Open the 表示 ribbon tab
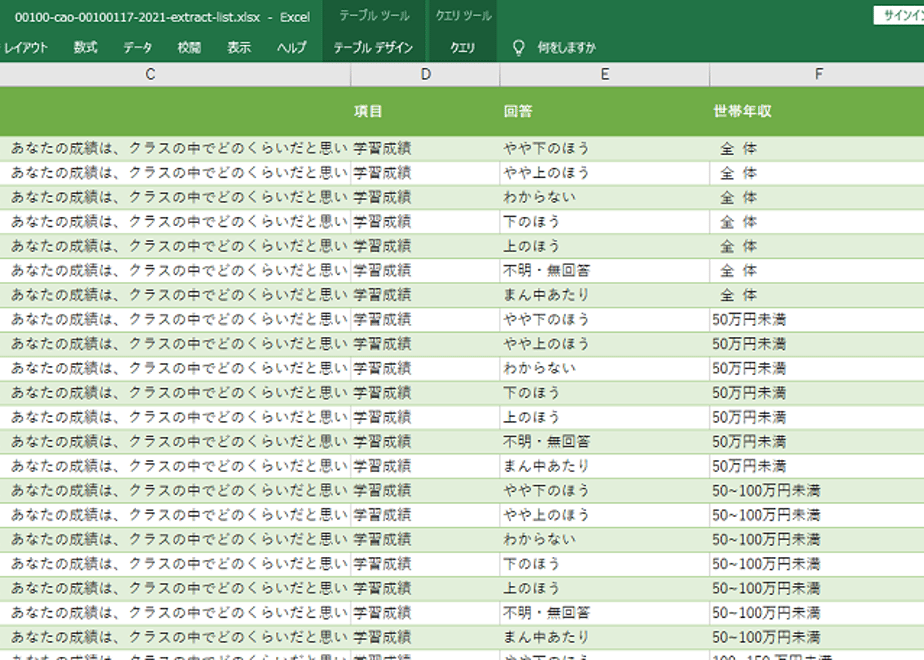 tap(239, 48)
